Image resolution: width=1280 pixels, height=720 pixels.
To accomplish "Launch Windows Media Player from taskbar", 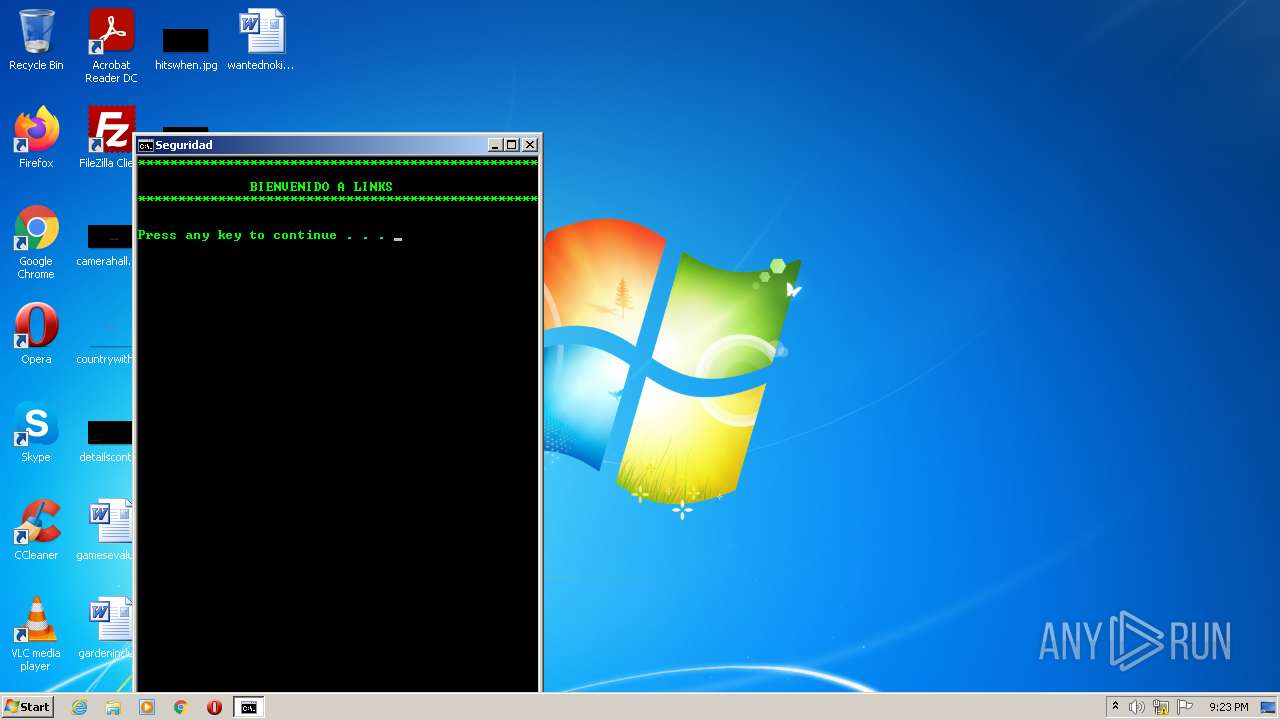I will (147, 707).
